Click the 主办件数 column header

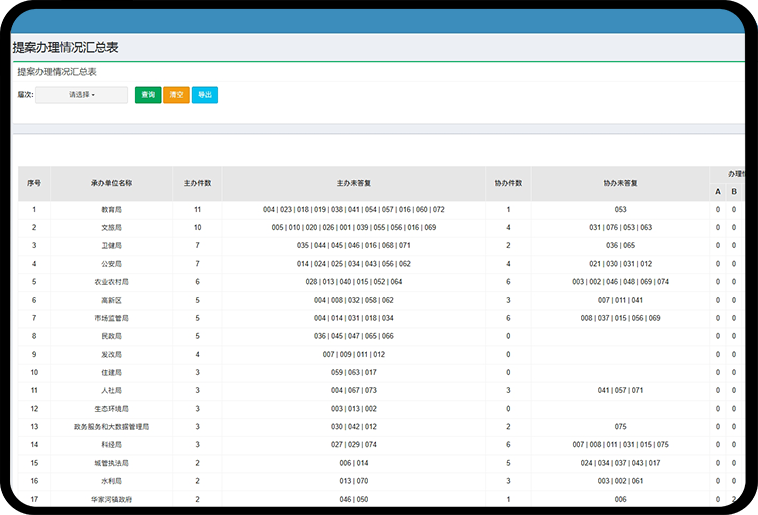coord(197,183)
